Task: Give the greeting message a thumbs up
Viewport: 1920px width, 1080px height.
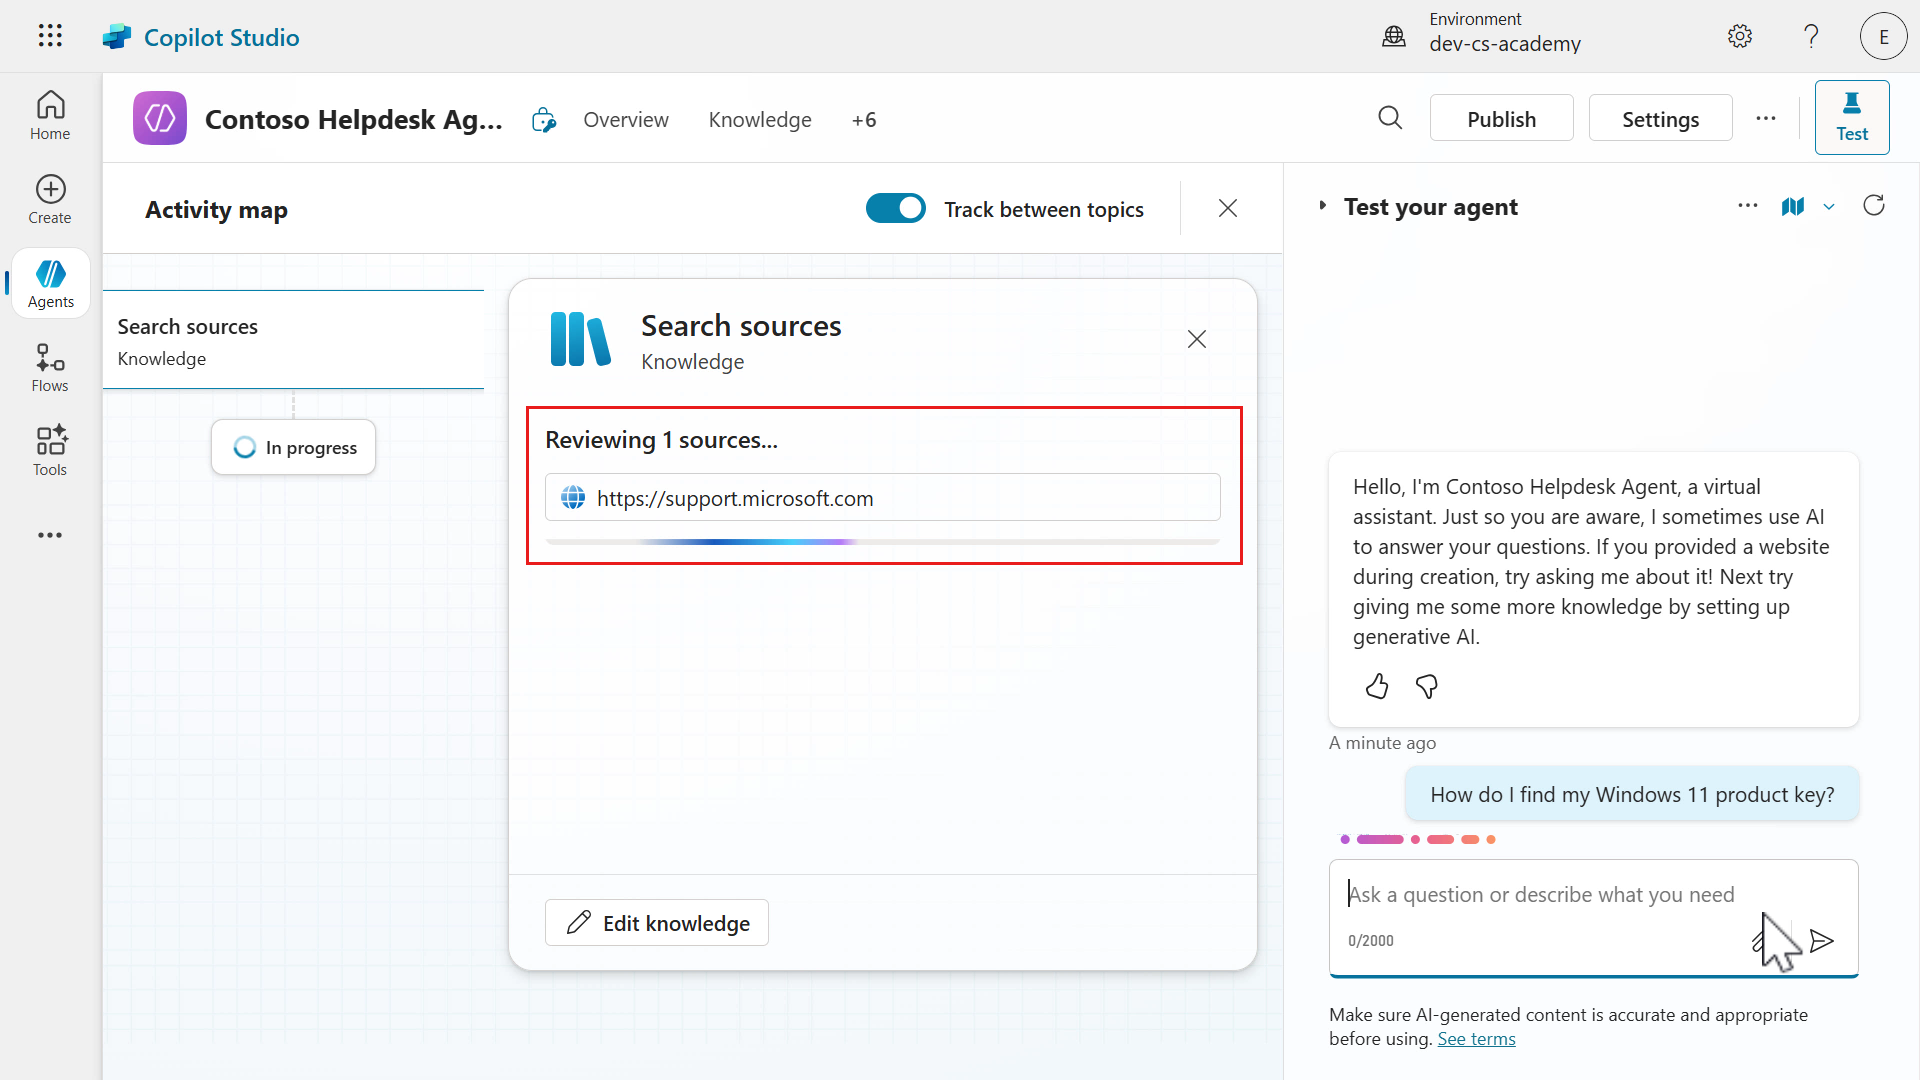Action: pyautogui.click(x=1377, y=687)
